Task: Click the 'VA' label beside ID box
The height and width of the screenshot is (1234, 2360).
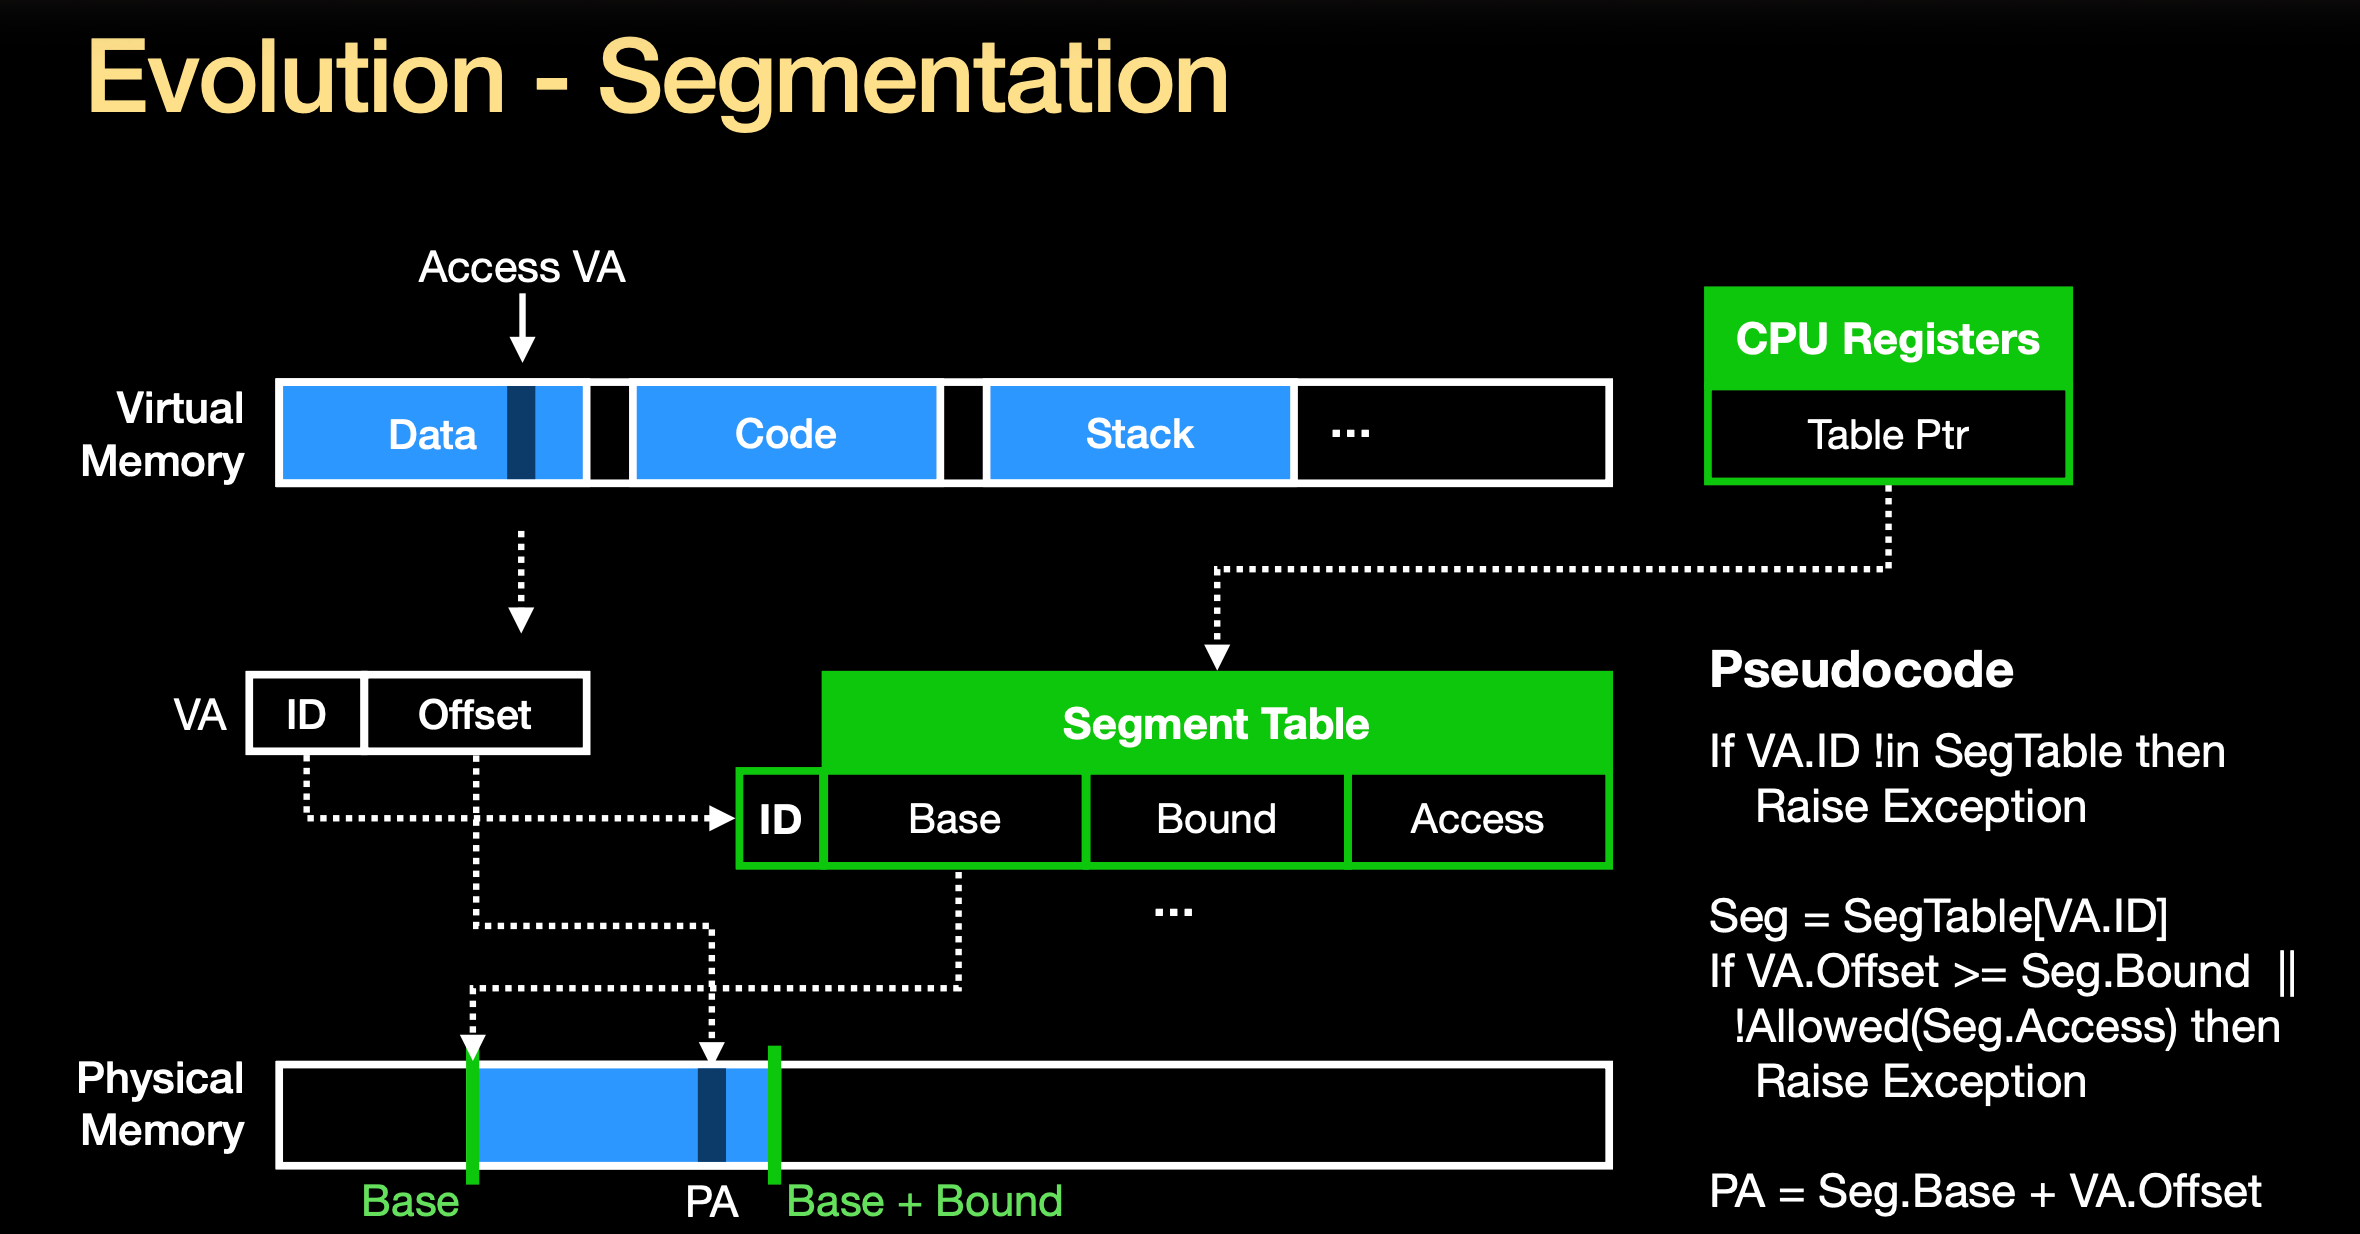Action: click(x=200, y=714)
